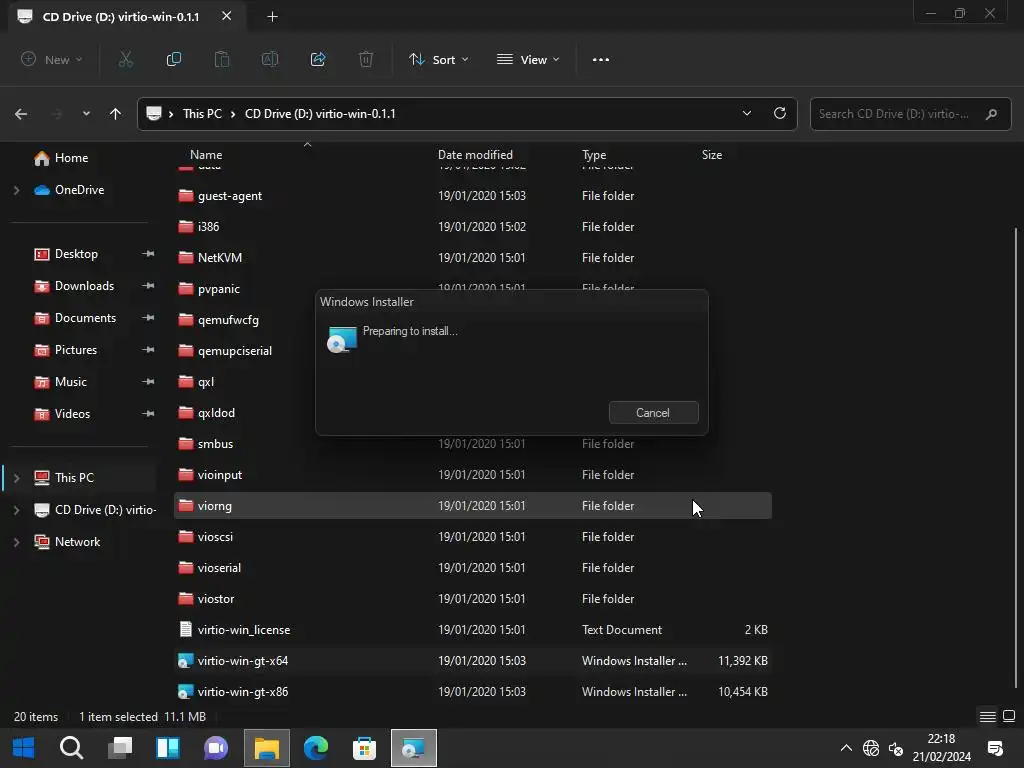
Task: Show hidden tray icons chevron
Action: [846, 748]
